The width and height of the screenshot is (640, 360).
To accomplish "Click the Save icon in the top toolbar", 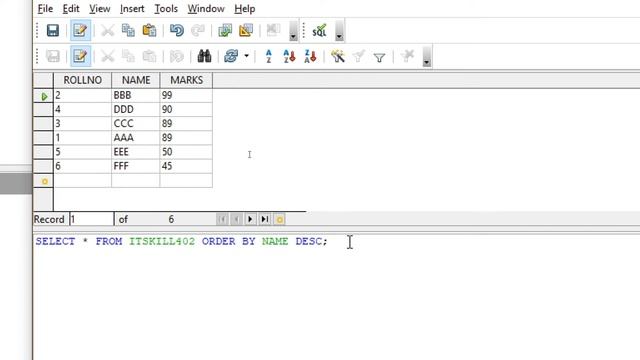I will point(53,31).
